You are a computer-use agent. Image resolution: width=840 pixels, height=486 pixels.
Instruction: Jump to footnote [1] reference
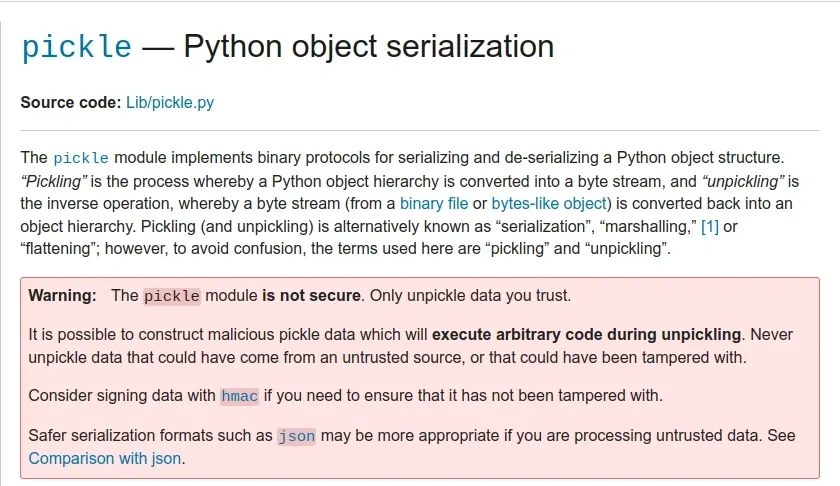[x=710, y=227]
